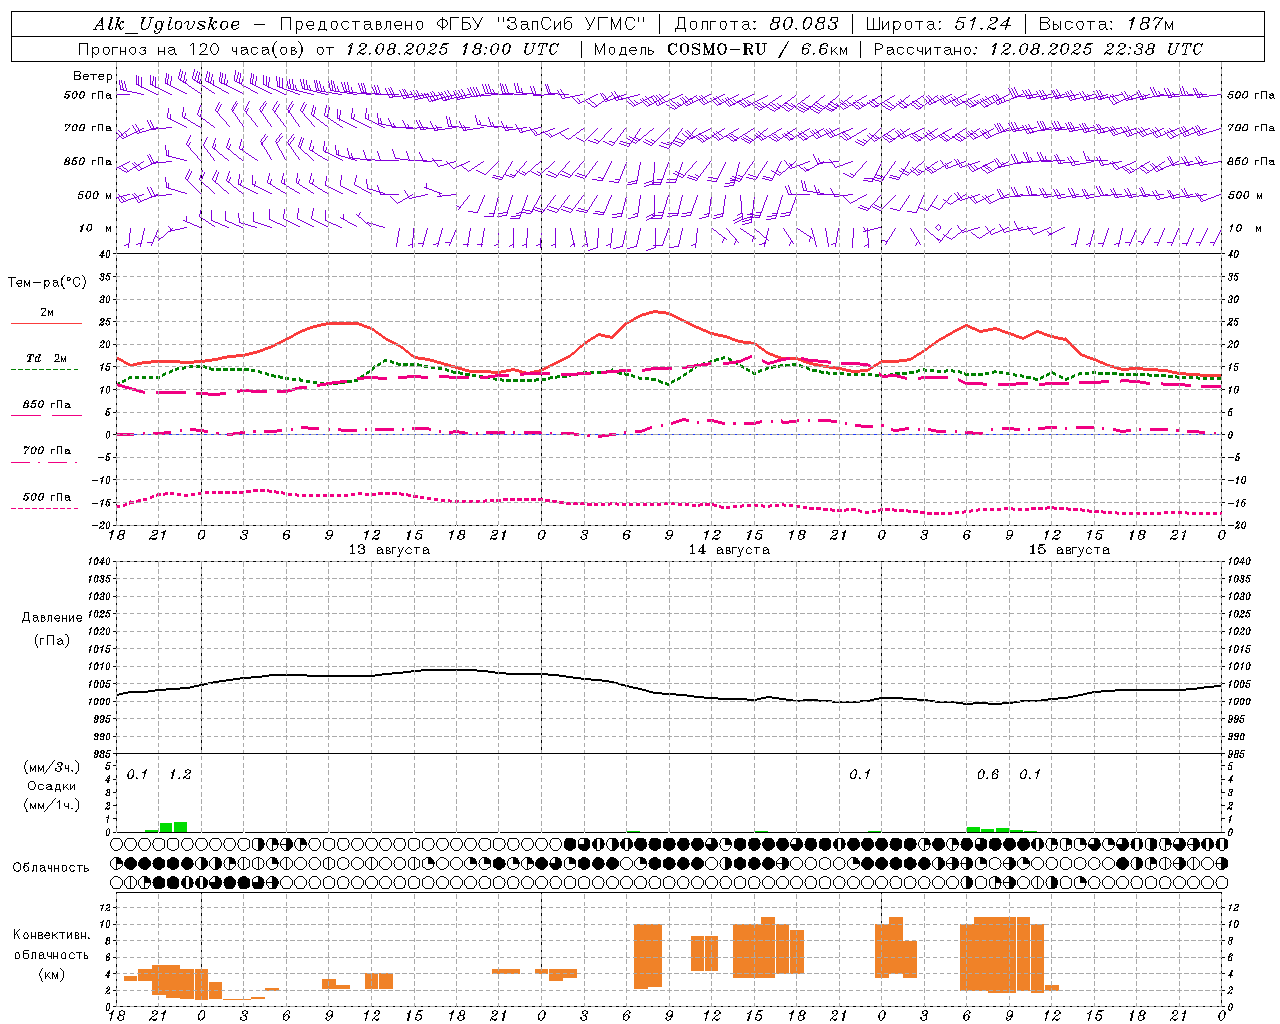Click the (мм/3ч.) precipitation unit label

coord(52,767)
